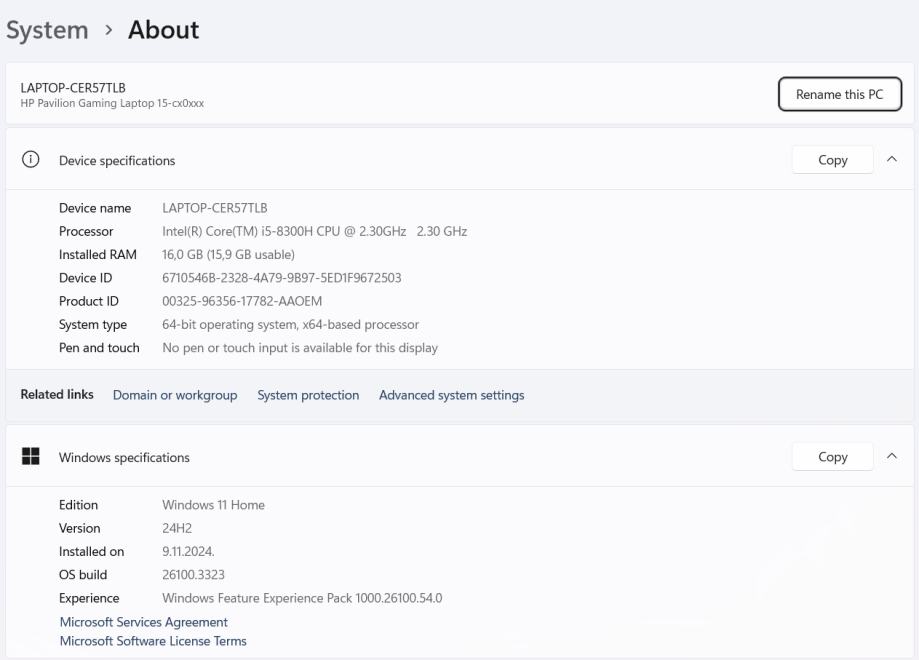Click the Processor label
The width and height of the screenshot is (919, 660).
86,231
